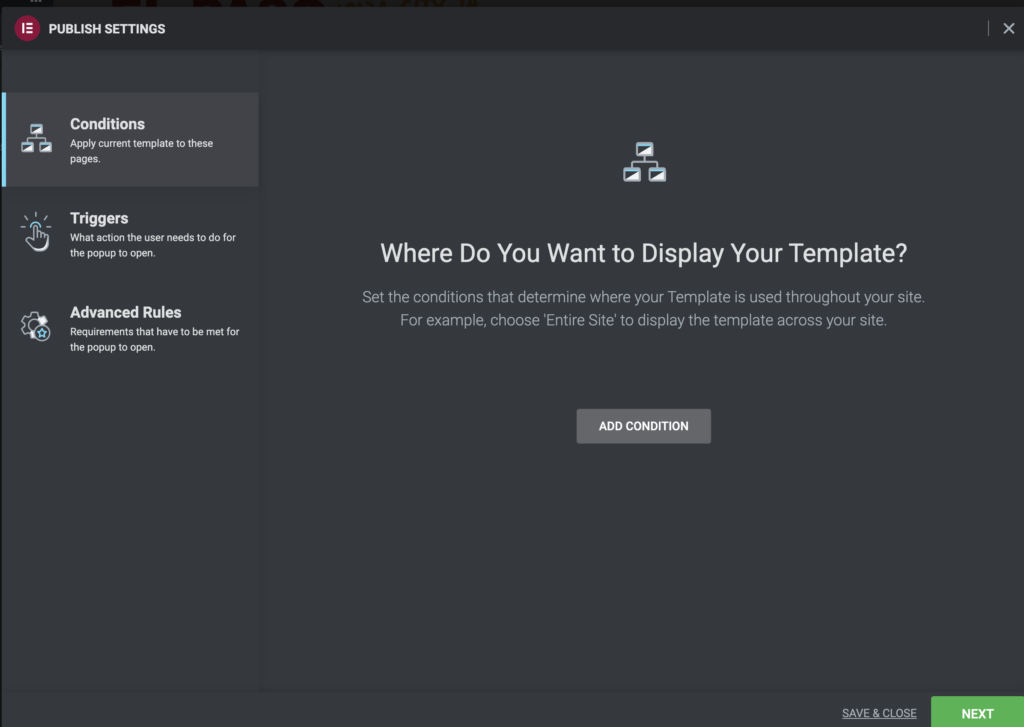Click text 'For example, choose Entire Site'
The height and width of the screenshot is (727, 1024).
pyautogui.click(x=509, y=321)
